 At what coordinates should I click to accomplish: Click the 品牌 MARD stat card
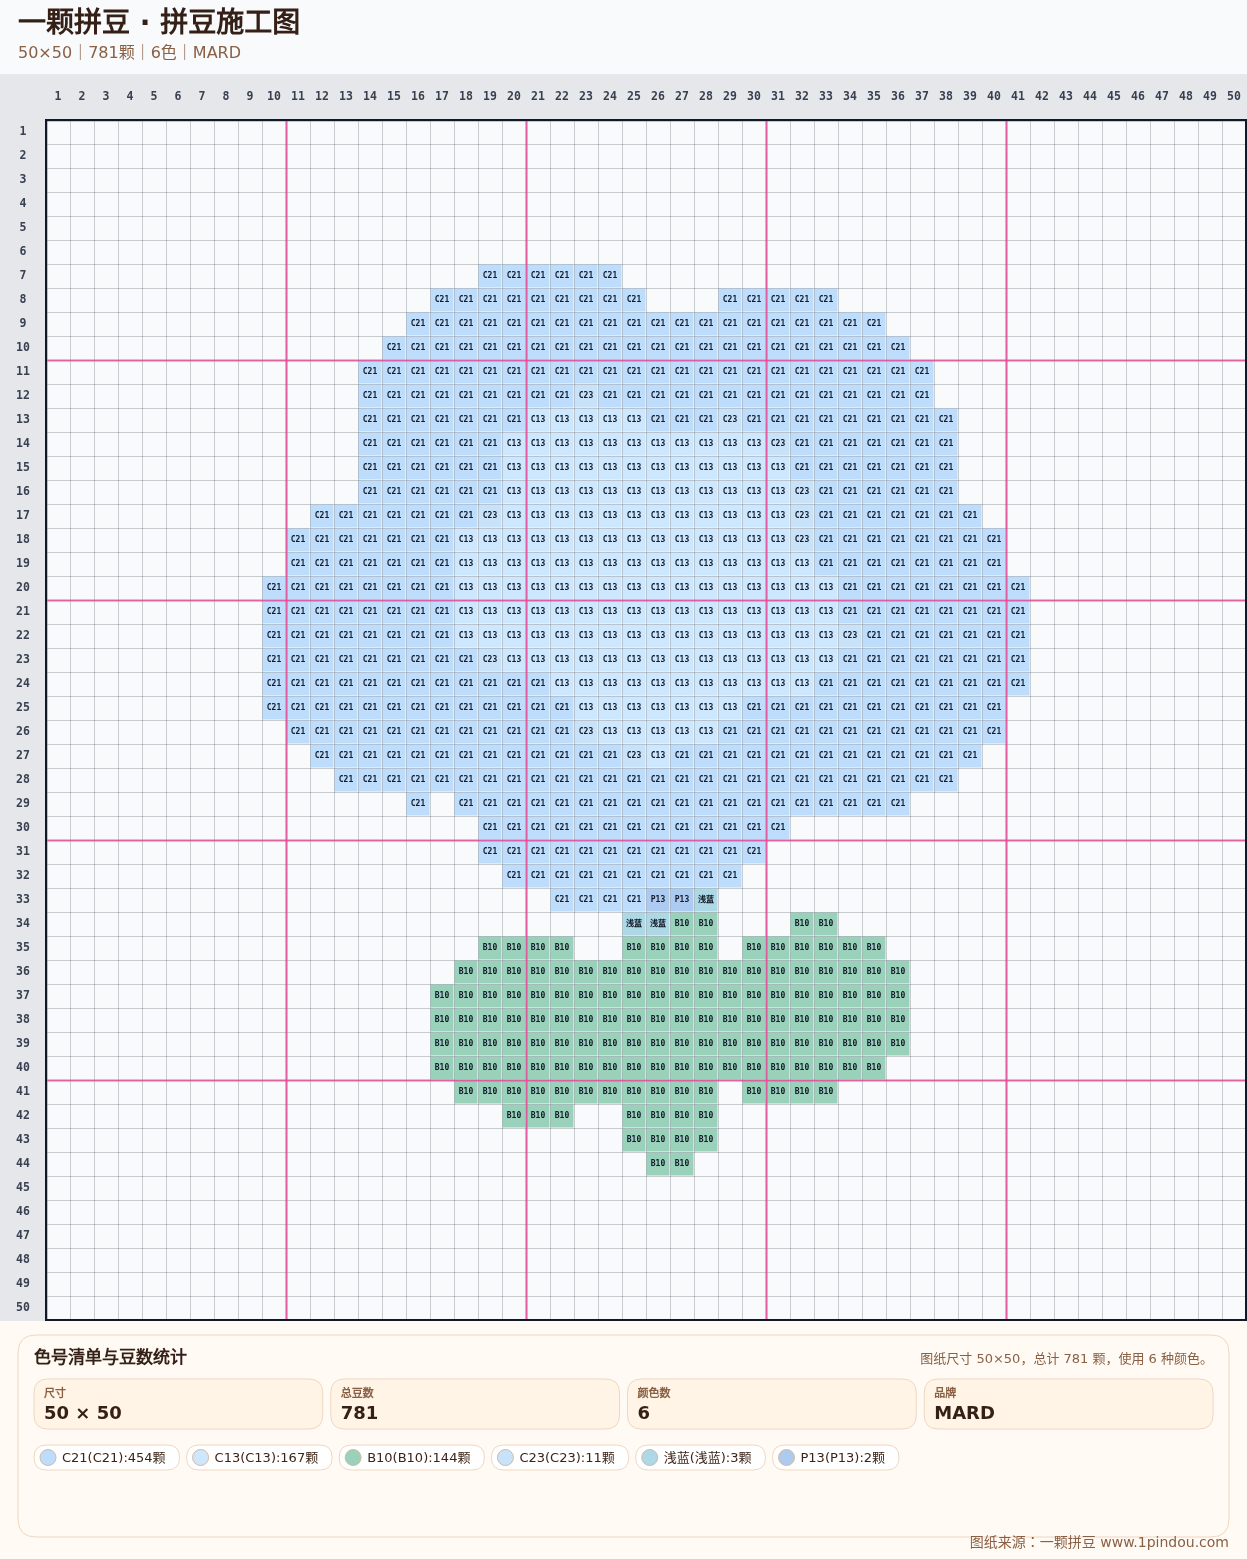pyautogui.click(x=1068, y=1404)
